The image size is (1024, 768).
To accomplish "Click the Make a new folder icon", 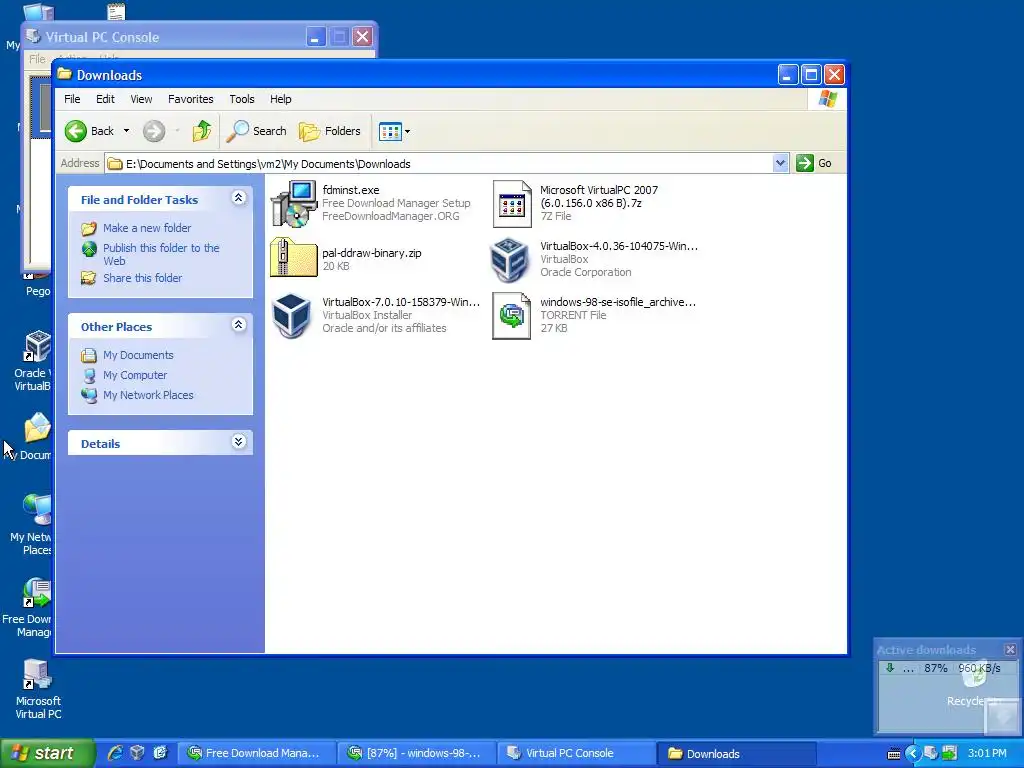I will 89,229.
